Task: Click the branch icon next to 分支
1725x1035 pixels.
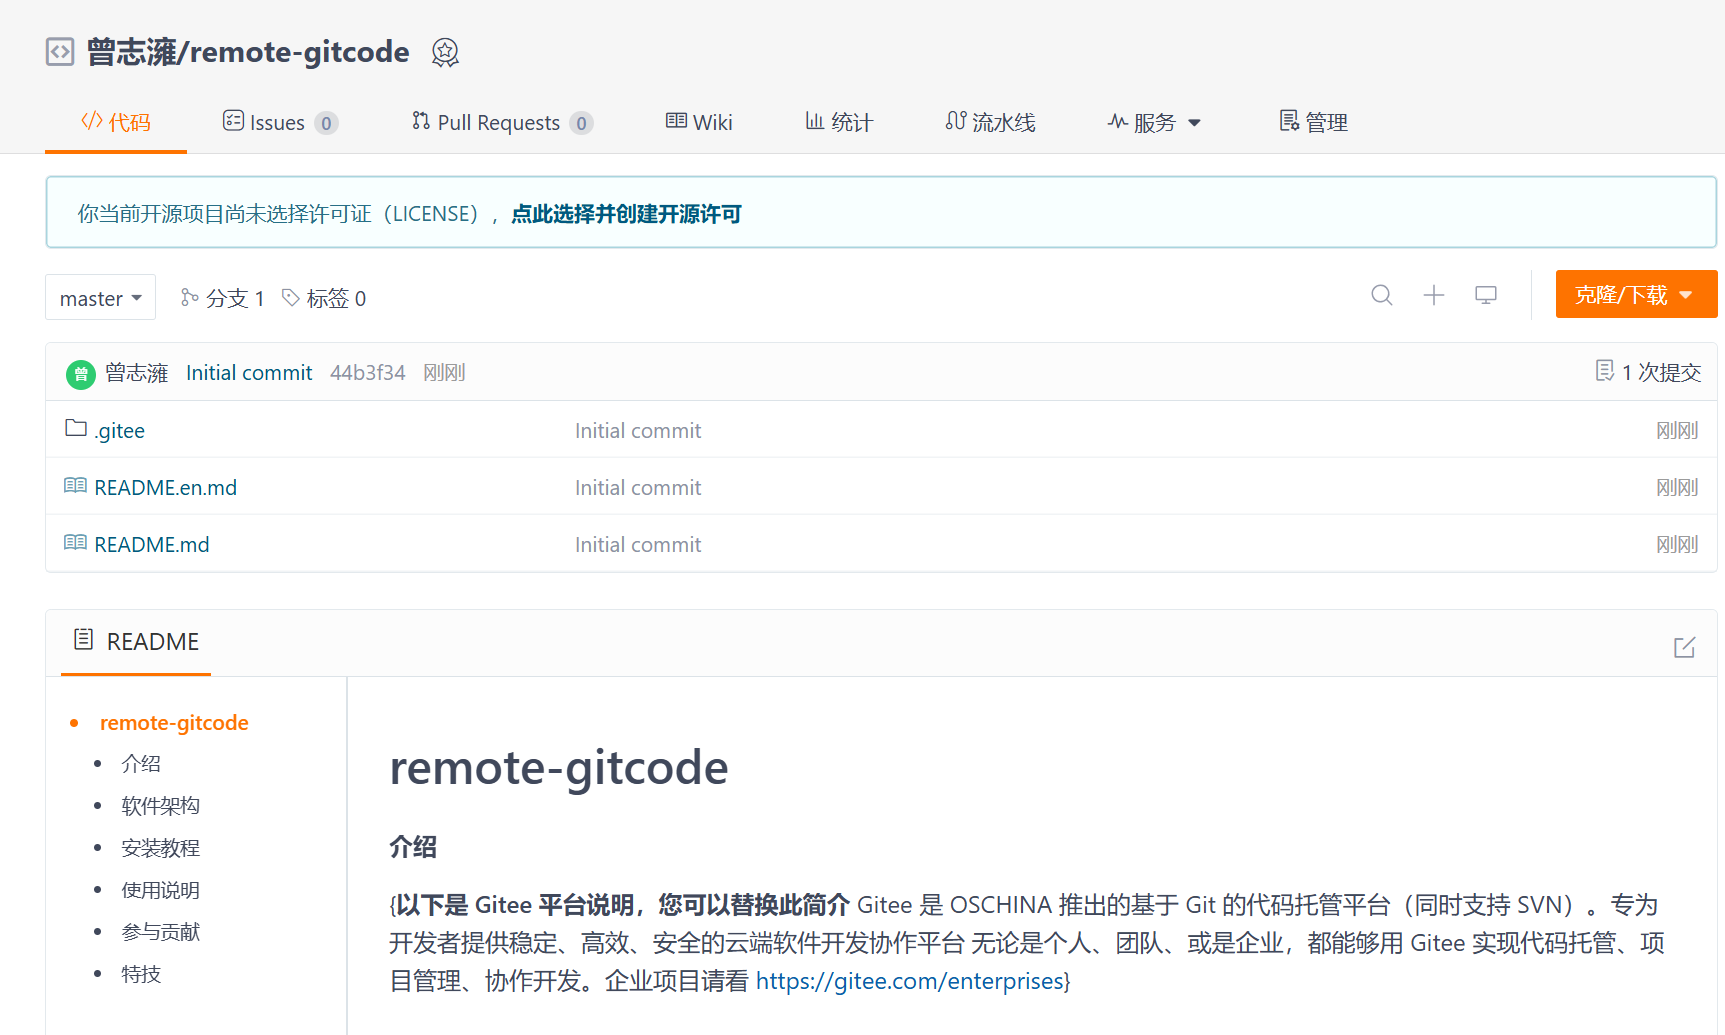Action: click(x=189, y=297)
